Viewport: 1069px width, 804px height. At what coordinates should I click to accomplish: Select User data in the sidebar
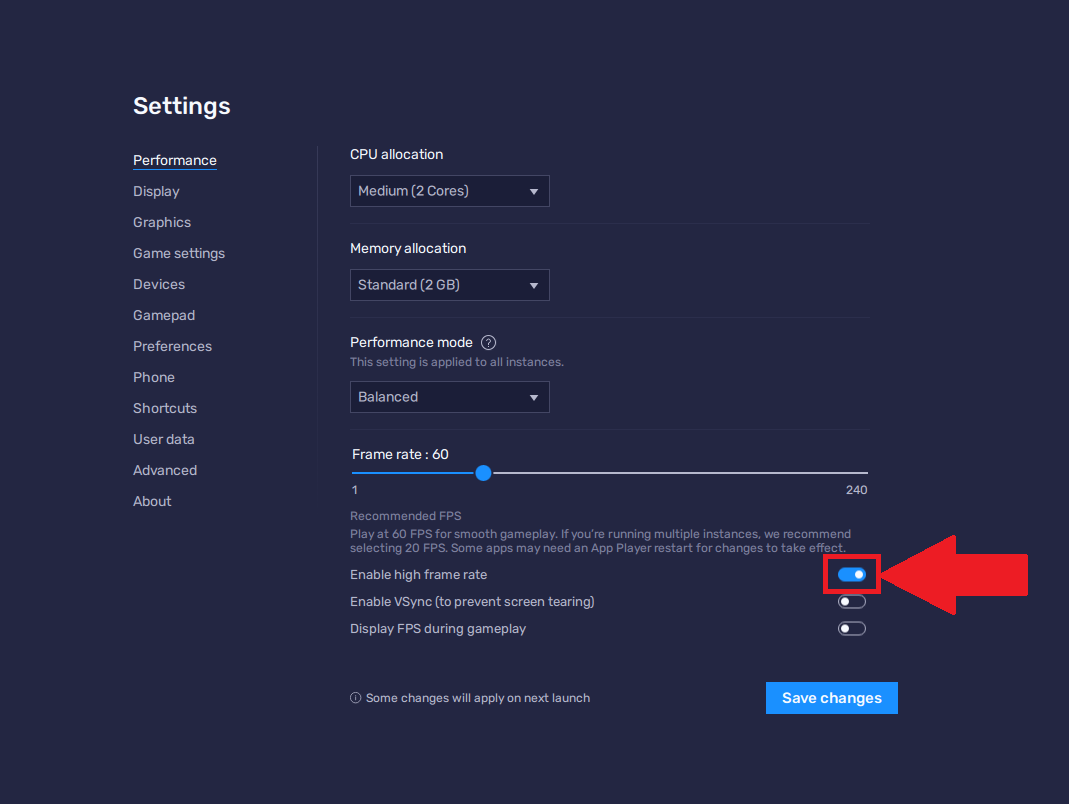[x=164, y=439]
